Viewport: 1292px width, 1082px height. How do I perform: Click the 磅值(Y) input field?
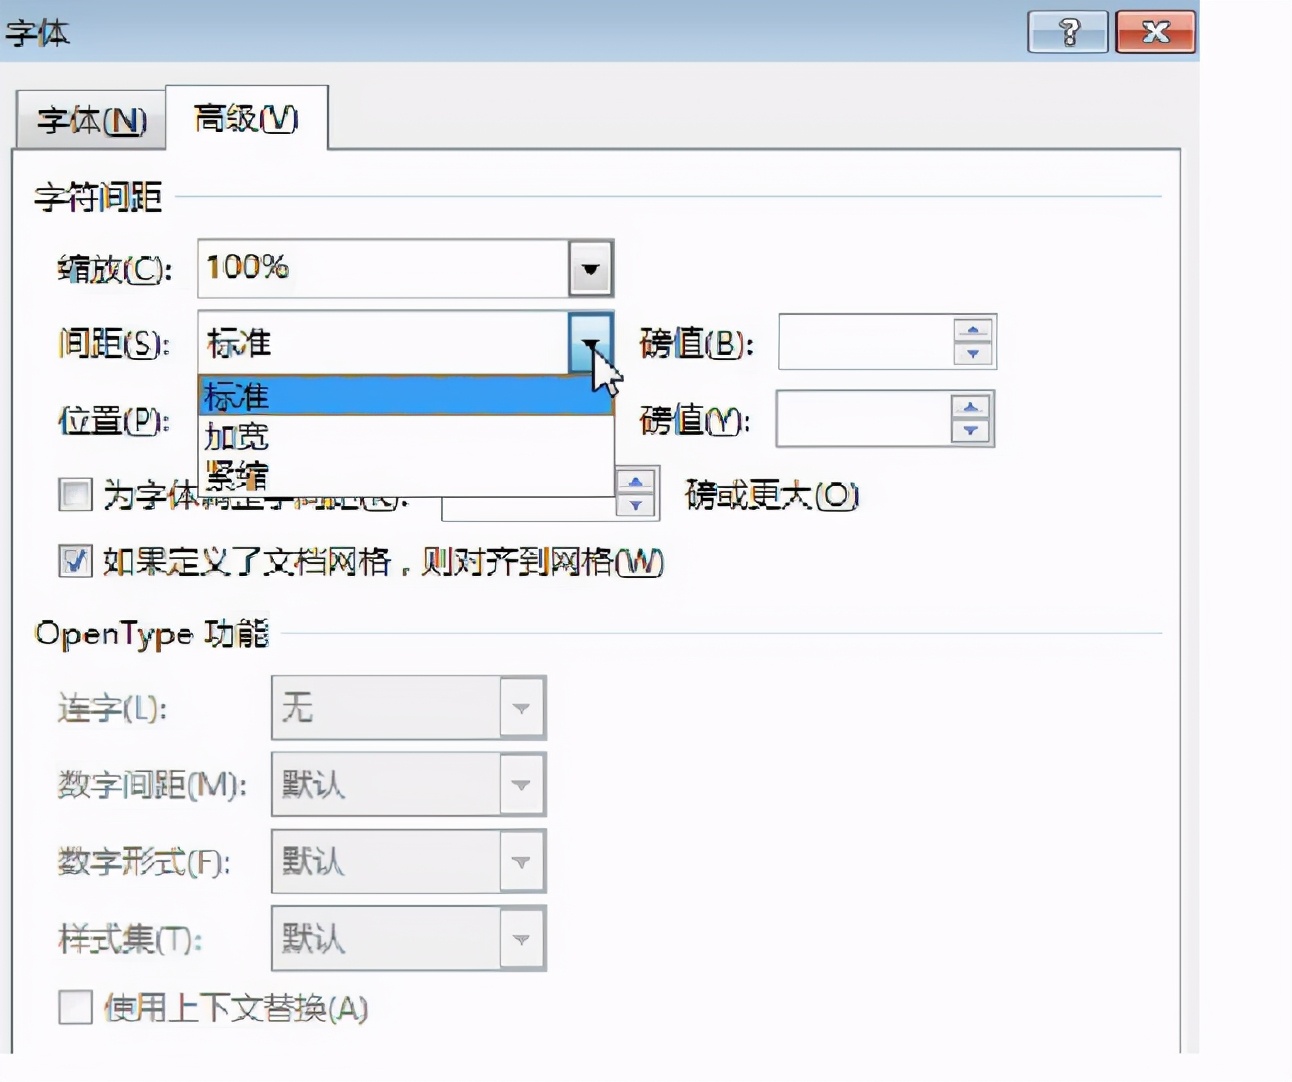[x=864, y=419]
